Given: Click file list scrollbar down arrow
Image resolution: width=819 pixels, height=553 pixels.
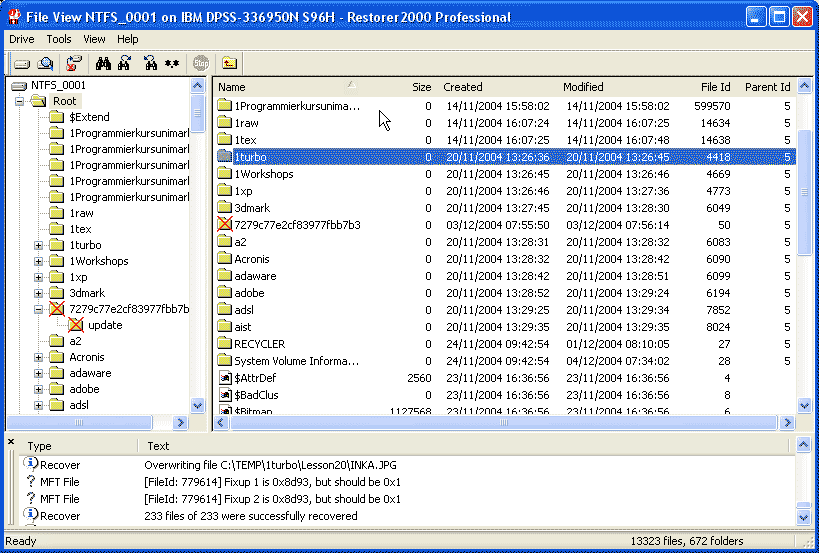Looking at the screenshot, I should click(x=804, y=405).
